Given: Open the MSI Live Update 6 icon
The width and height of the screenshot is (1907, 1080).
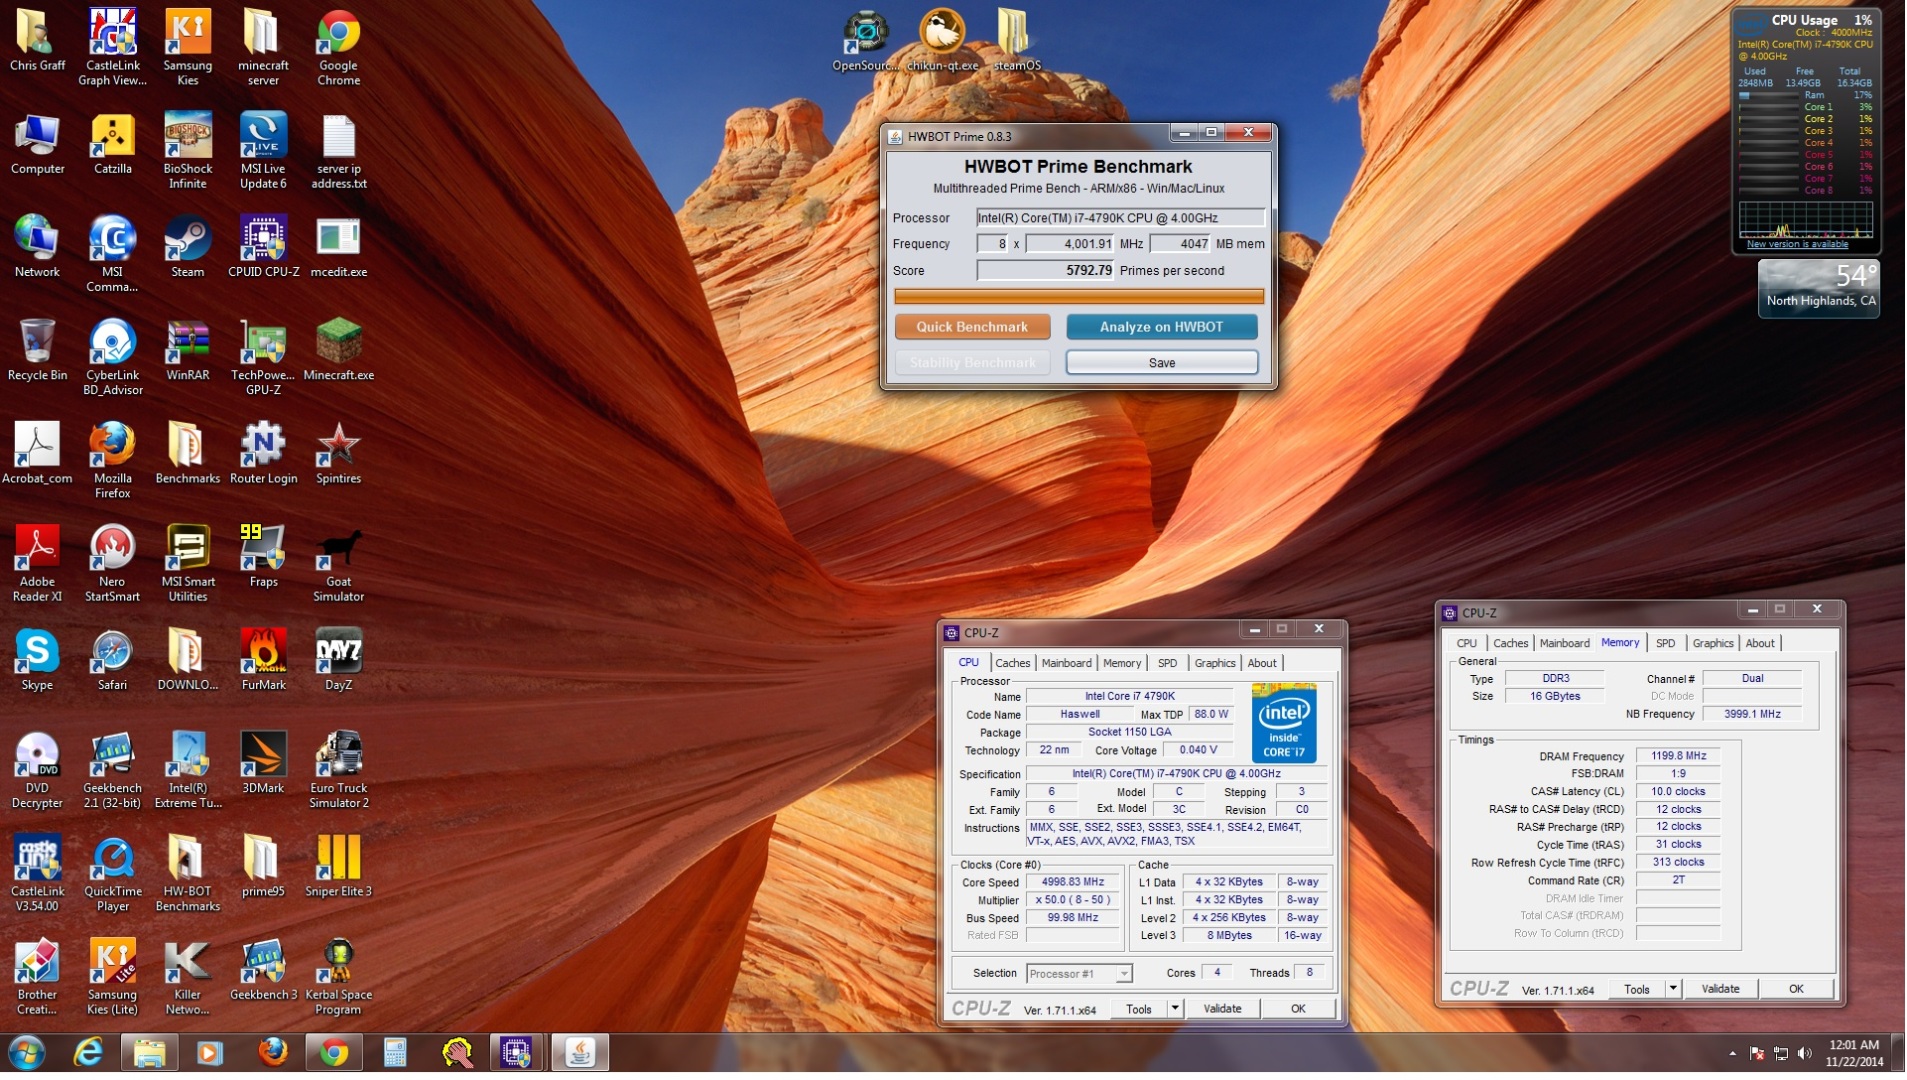Looking at the screenshot, I should [263, 151].
